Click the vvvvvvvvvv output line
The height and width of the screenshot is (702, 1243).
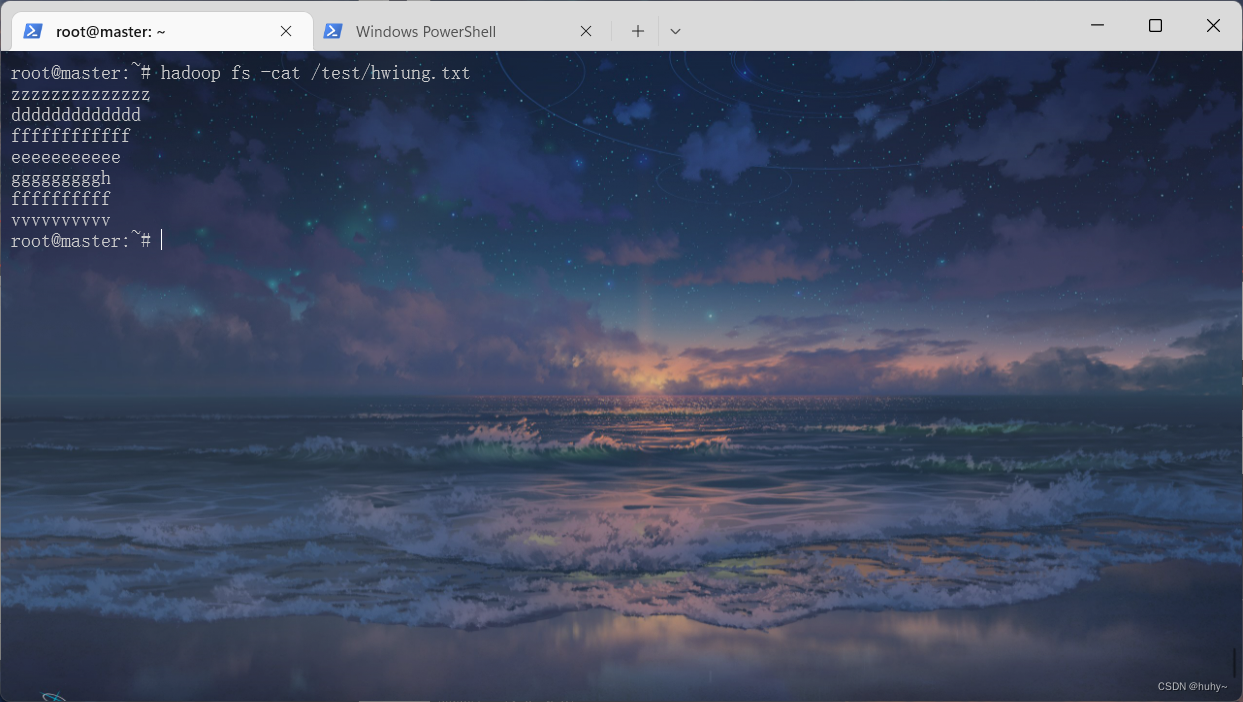(x=61, y=220)
